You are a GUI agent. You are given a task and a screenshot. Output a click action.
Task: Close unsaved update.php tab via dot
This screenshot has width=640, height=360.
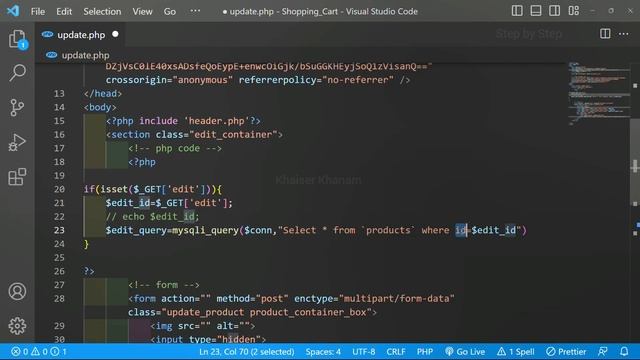(x=116, y=34)
